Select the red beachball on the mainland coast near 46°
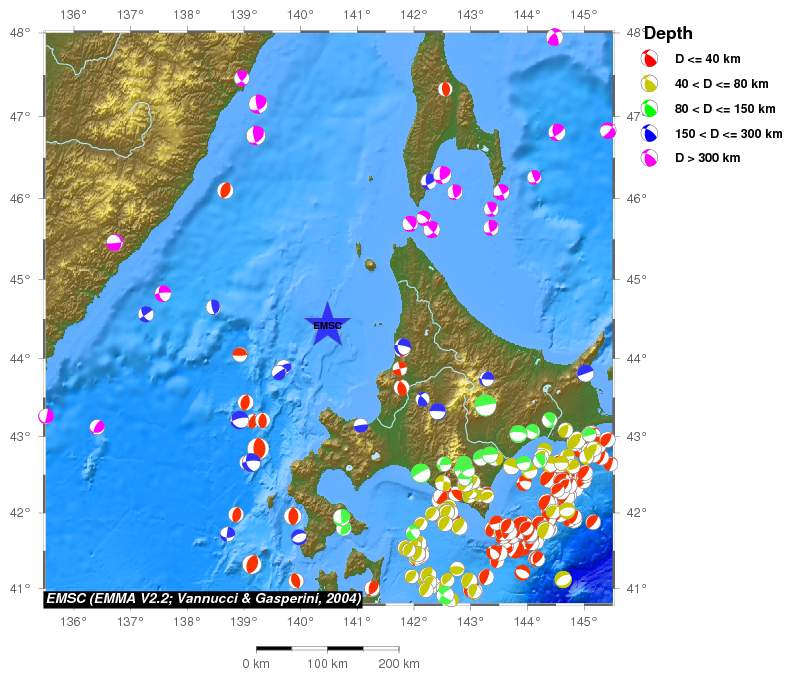Screen dimensions: 792x678 click(226, 190)
